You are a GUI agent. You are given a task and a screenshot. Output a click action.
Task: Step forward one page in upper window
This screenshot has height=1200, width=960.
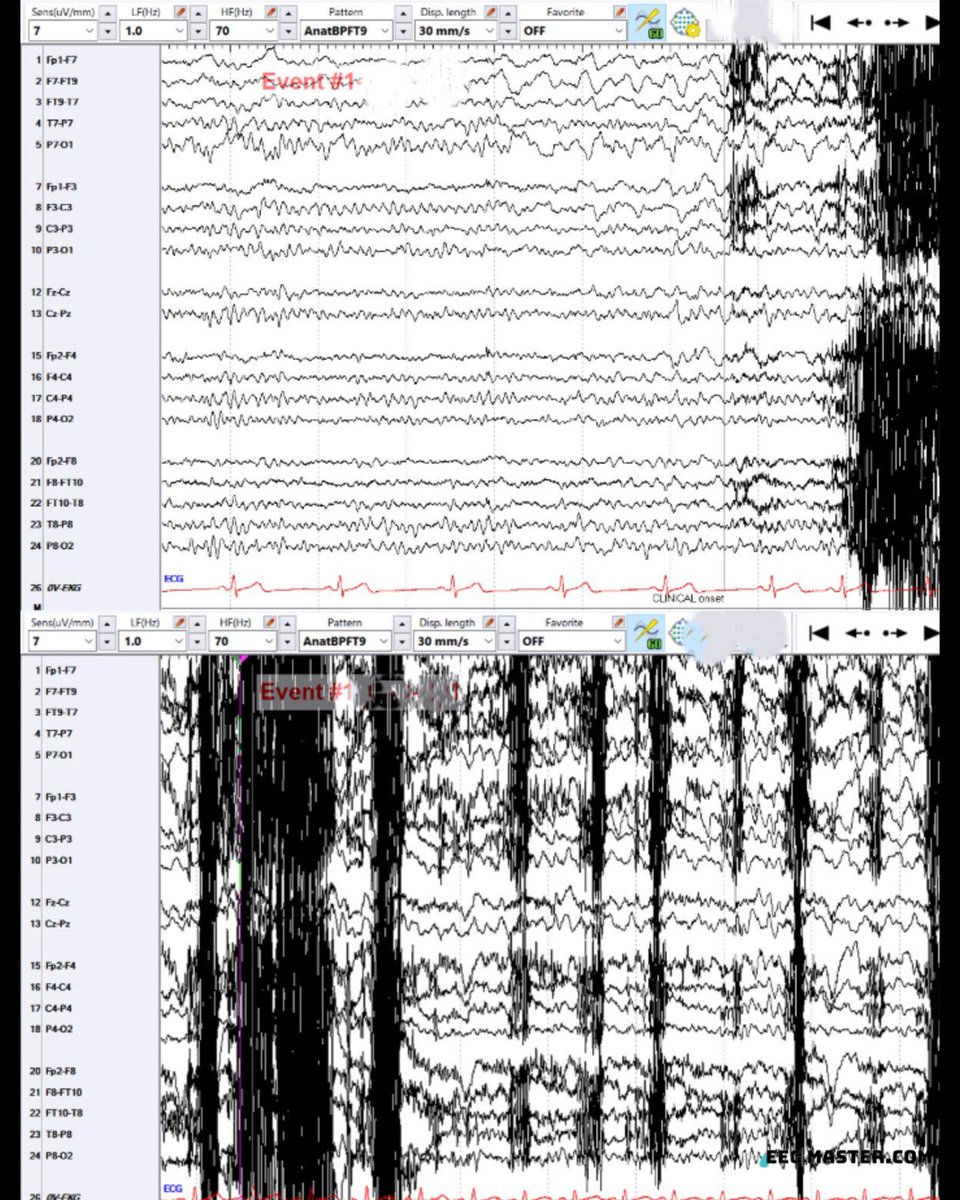click(897, 23)
